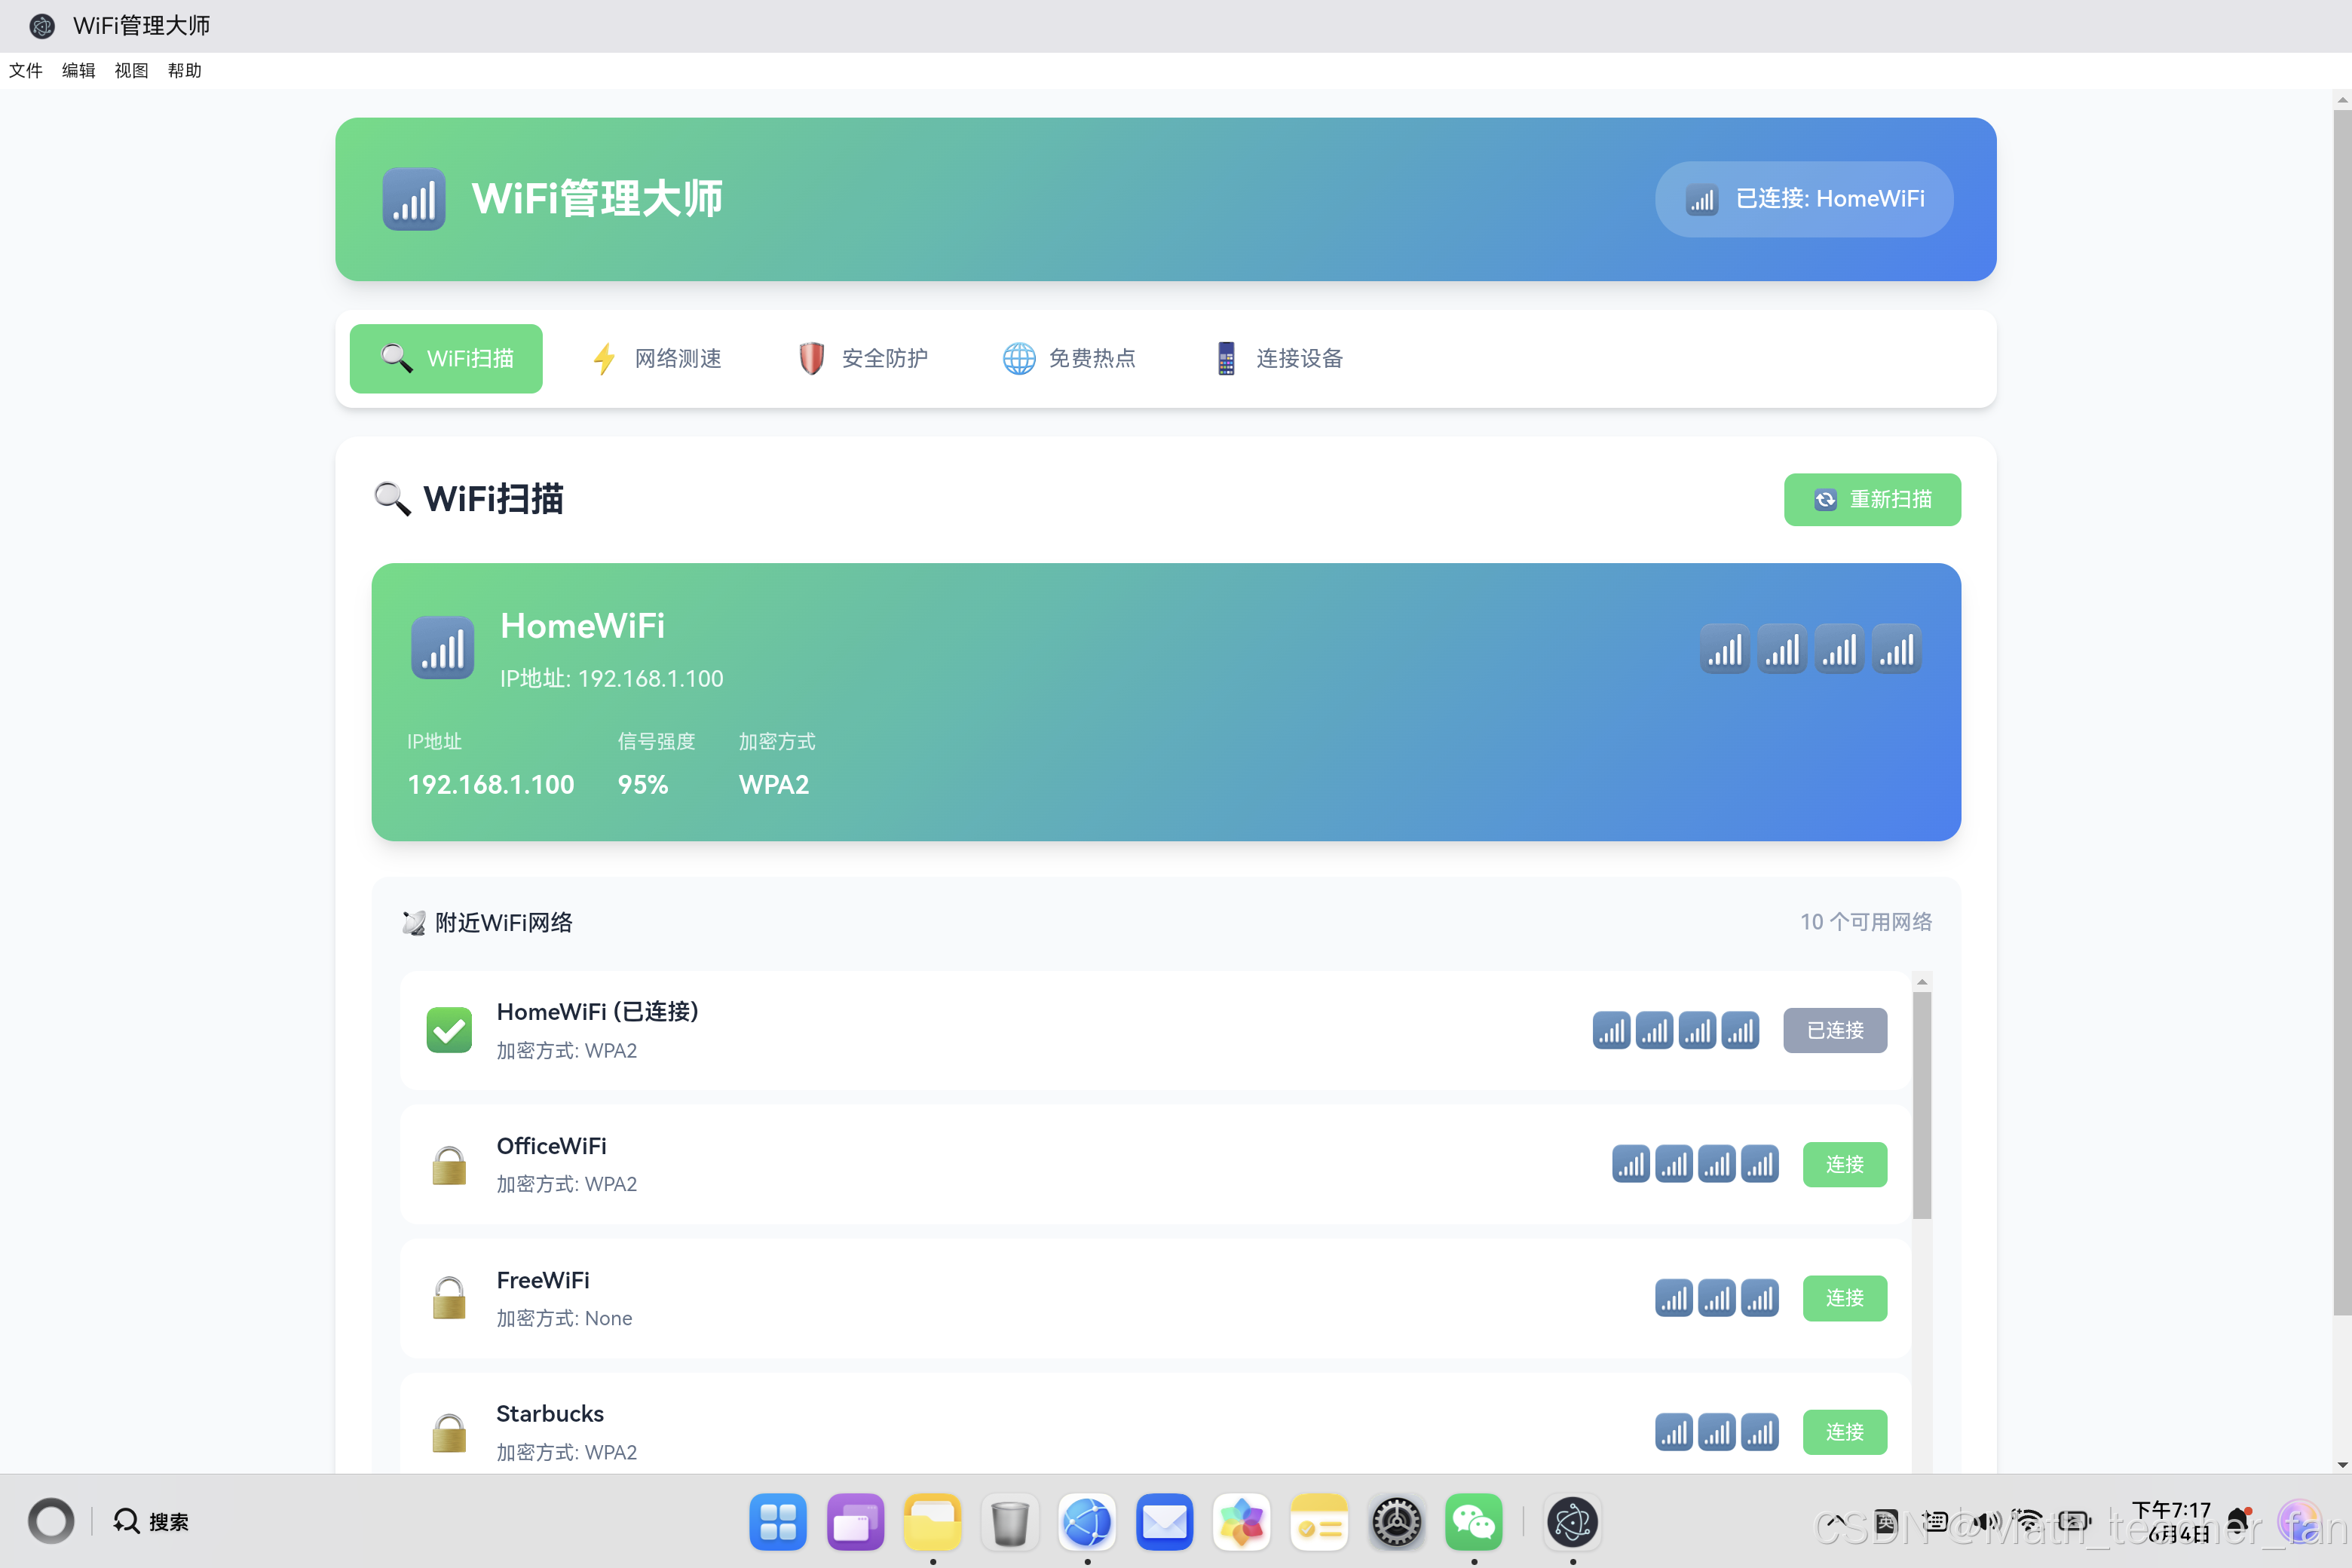This screenshot has height=1568, width=2352.
Task: Click the WPA2 value in the HomeWiFi card
Action: 774,785
